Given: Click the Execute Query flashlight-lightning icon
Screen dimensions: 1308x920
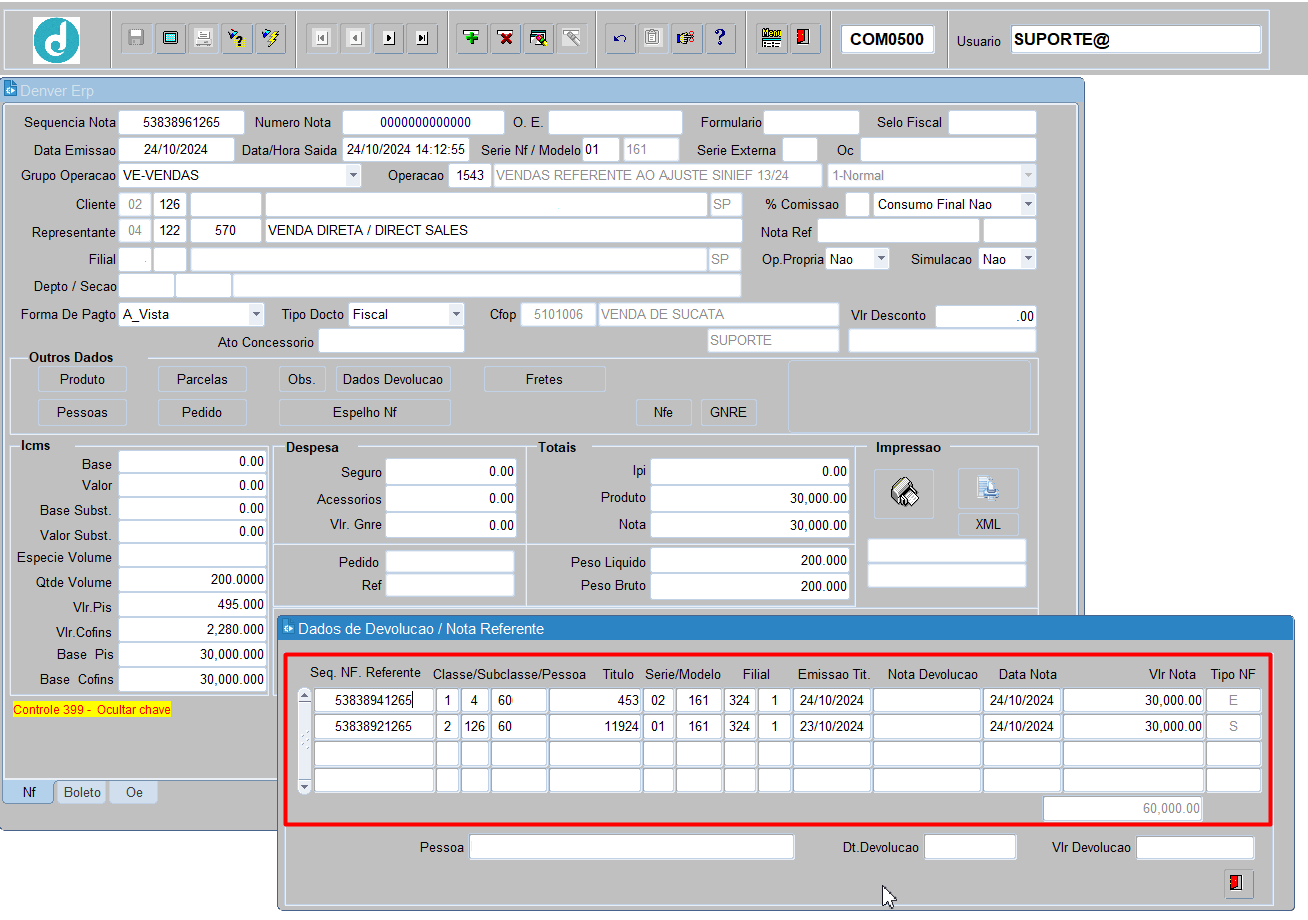Looking at the screenshot, I should [270, 39].
